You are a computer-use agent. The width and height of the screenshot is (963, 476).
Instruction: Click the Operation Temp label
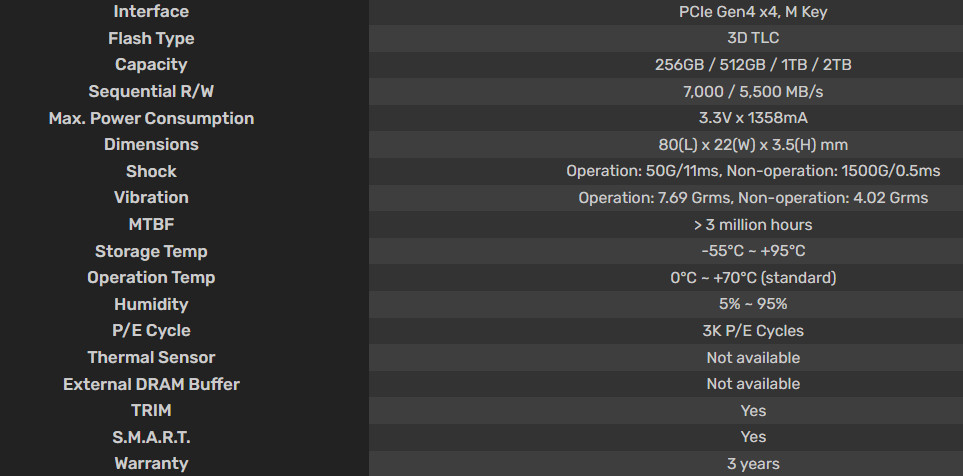pos(151,278)
